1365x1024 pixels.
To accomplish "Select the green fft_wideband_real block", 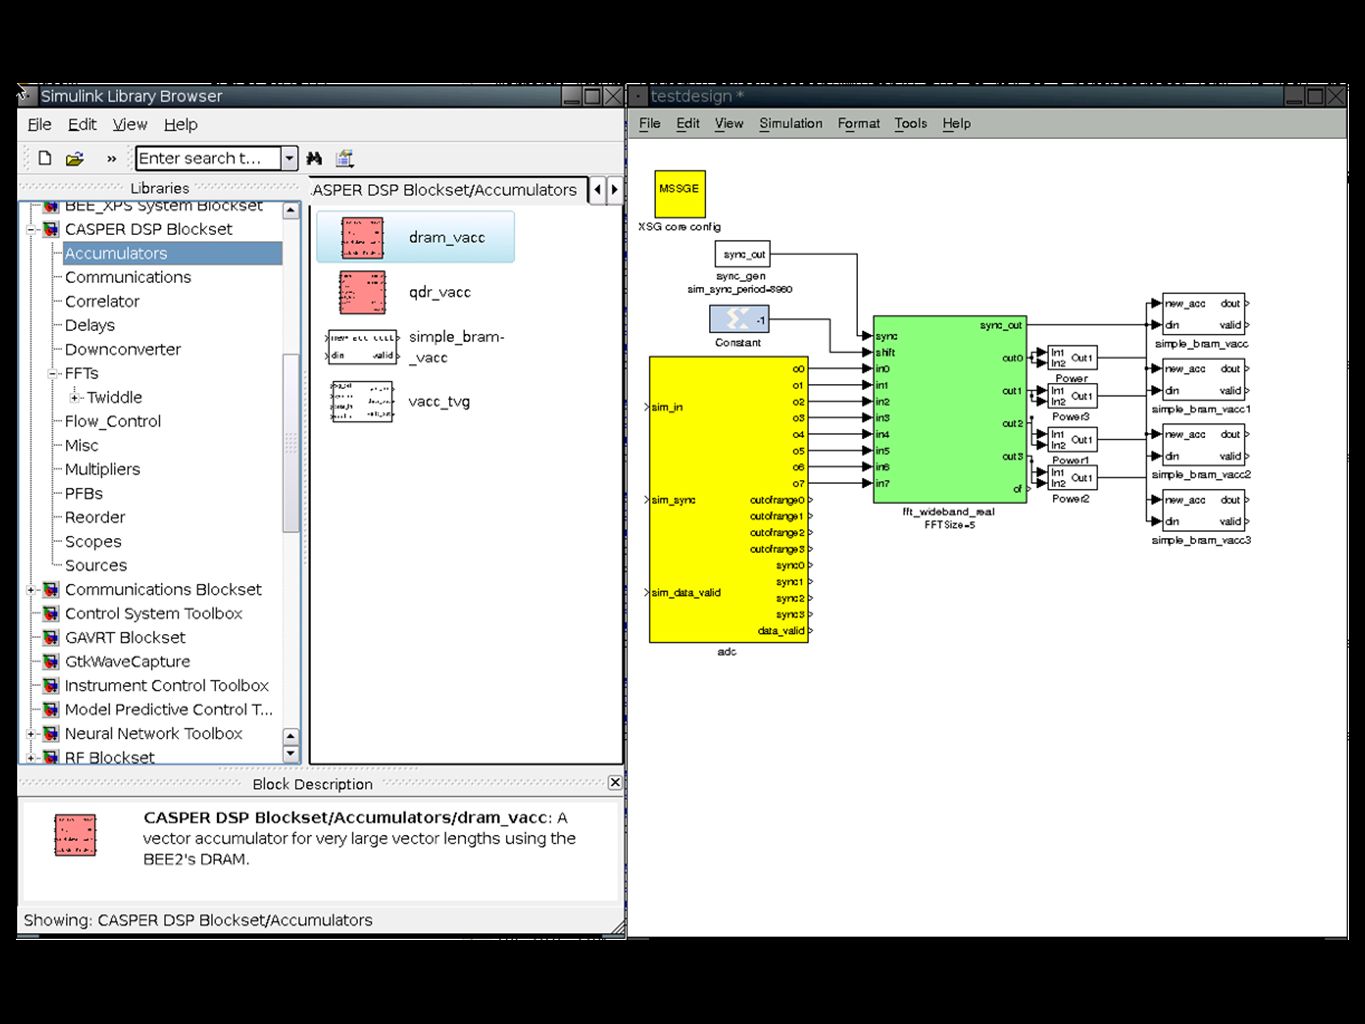I will point(950,409).
